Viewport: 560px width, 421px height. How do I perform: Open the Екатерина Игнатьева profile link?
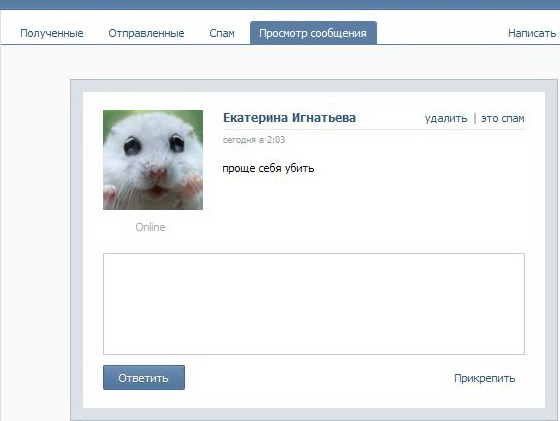click(x=289, y=118)
